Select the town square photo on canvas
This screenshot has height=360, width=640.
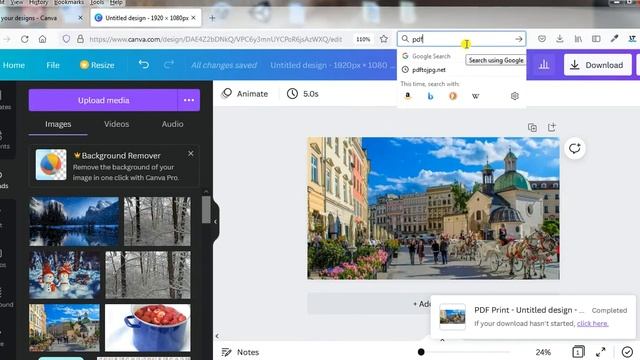pyautogui.click(x=433, y=208)
